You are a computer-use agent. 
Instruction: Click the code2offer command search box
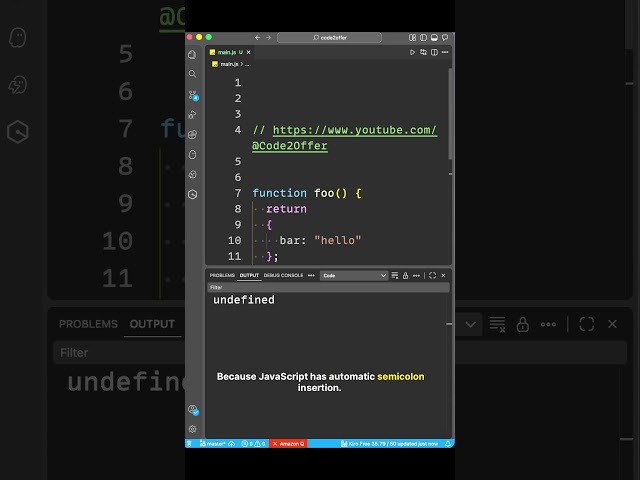(329, 38)
